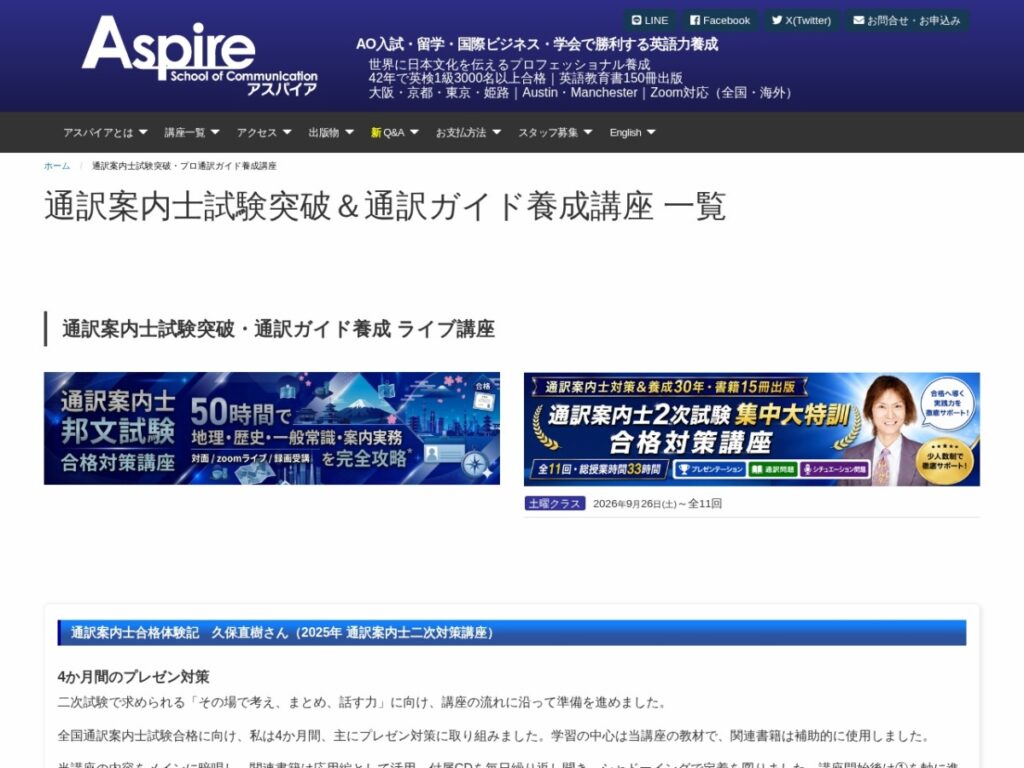Image resolution: width=1024 pixels, height=768 pixels.
Task: Click the 2026年9月26日(土)～全11回 schedule text
Action: 657,504
